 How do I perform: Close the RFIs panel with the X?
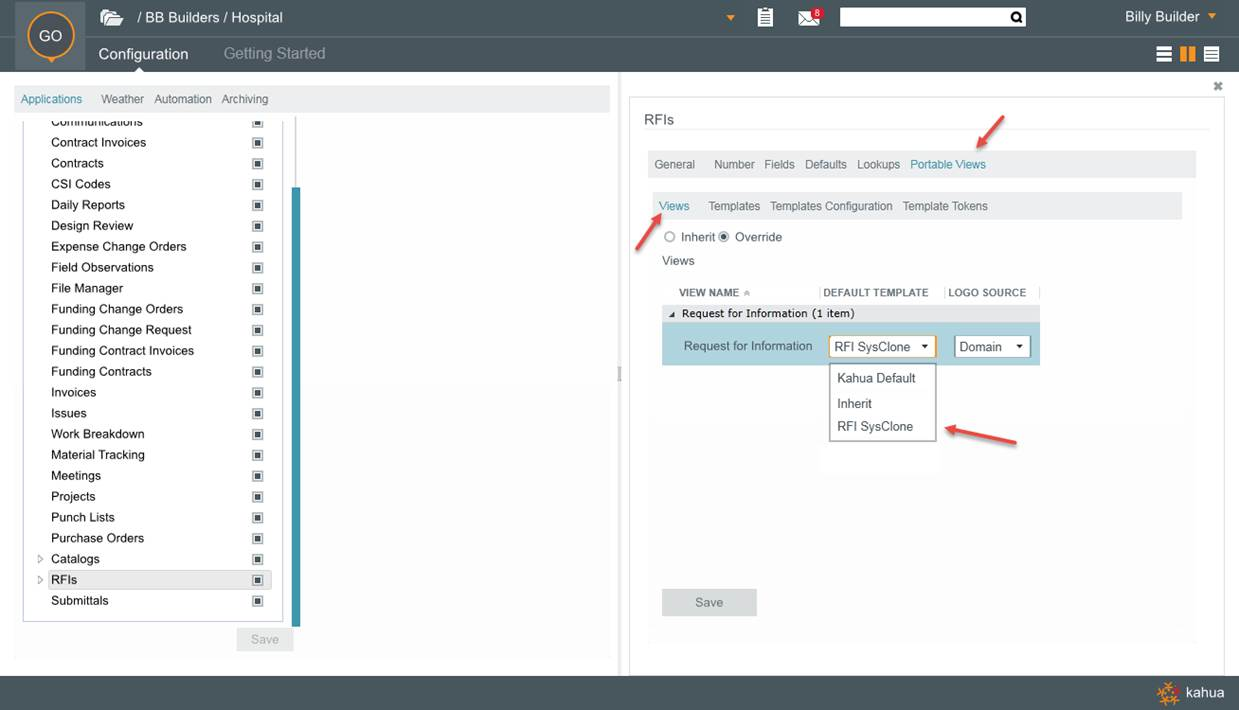coord(1218,87)
